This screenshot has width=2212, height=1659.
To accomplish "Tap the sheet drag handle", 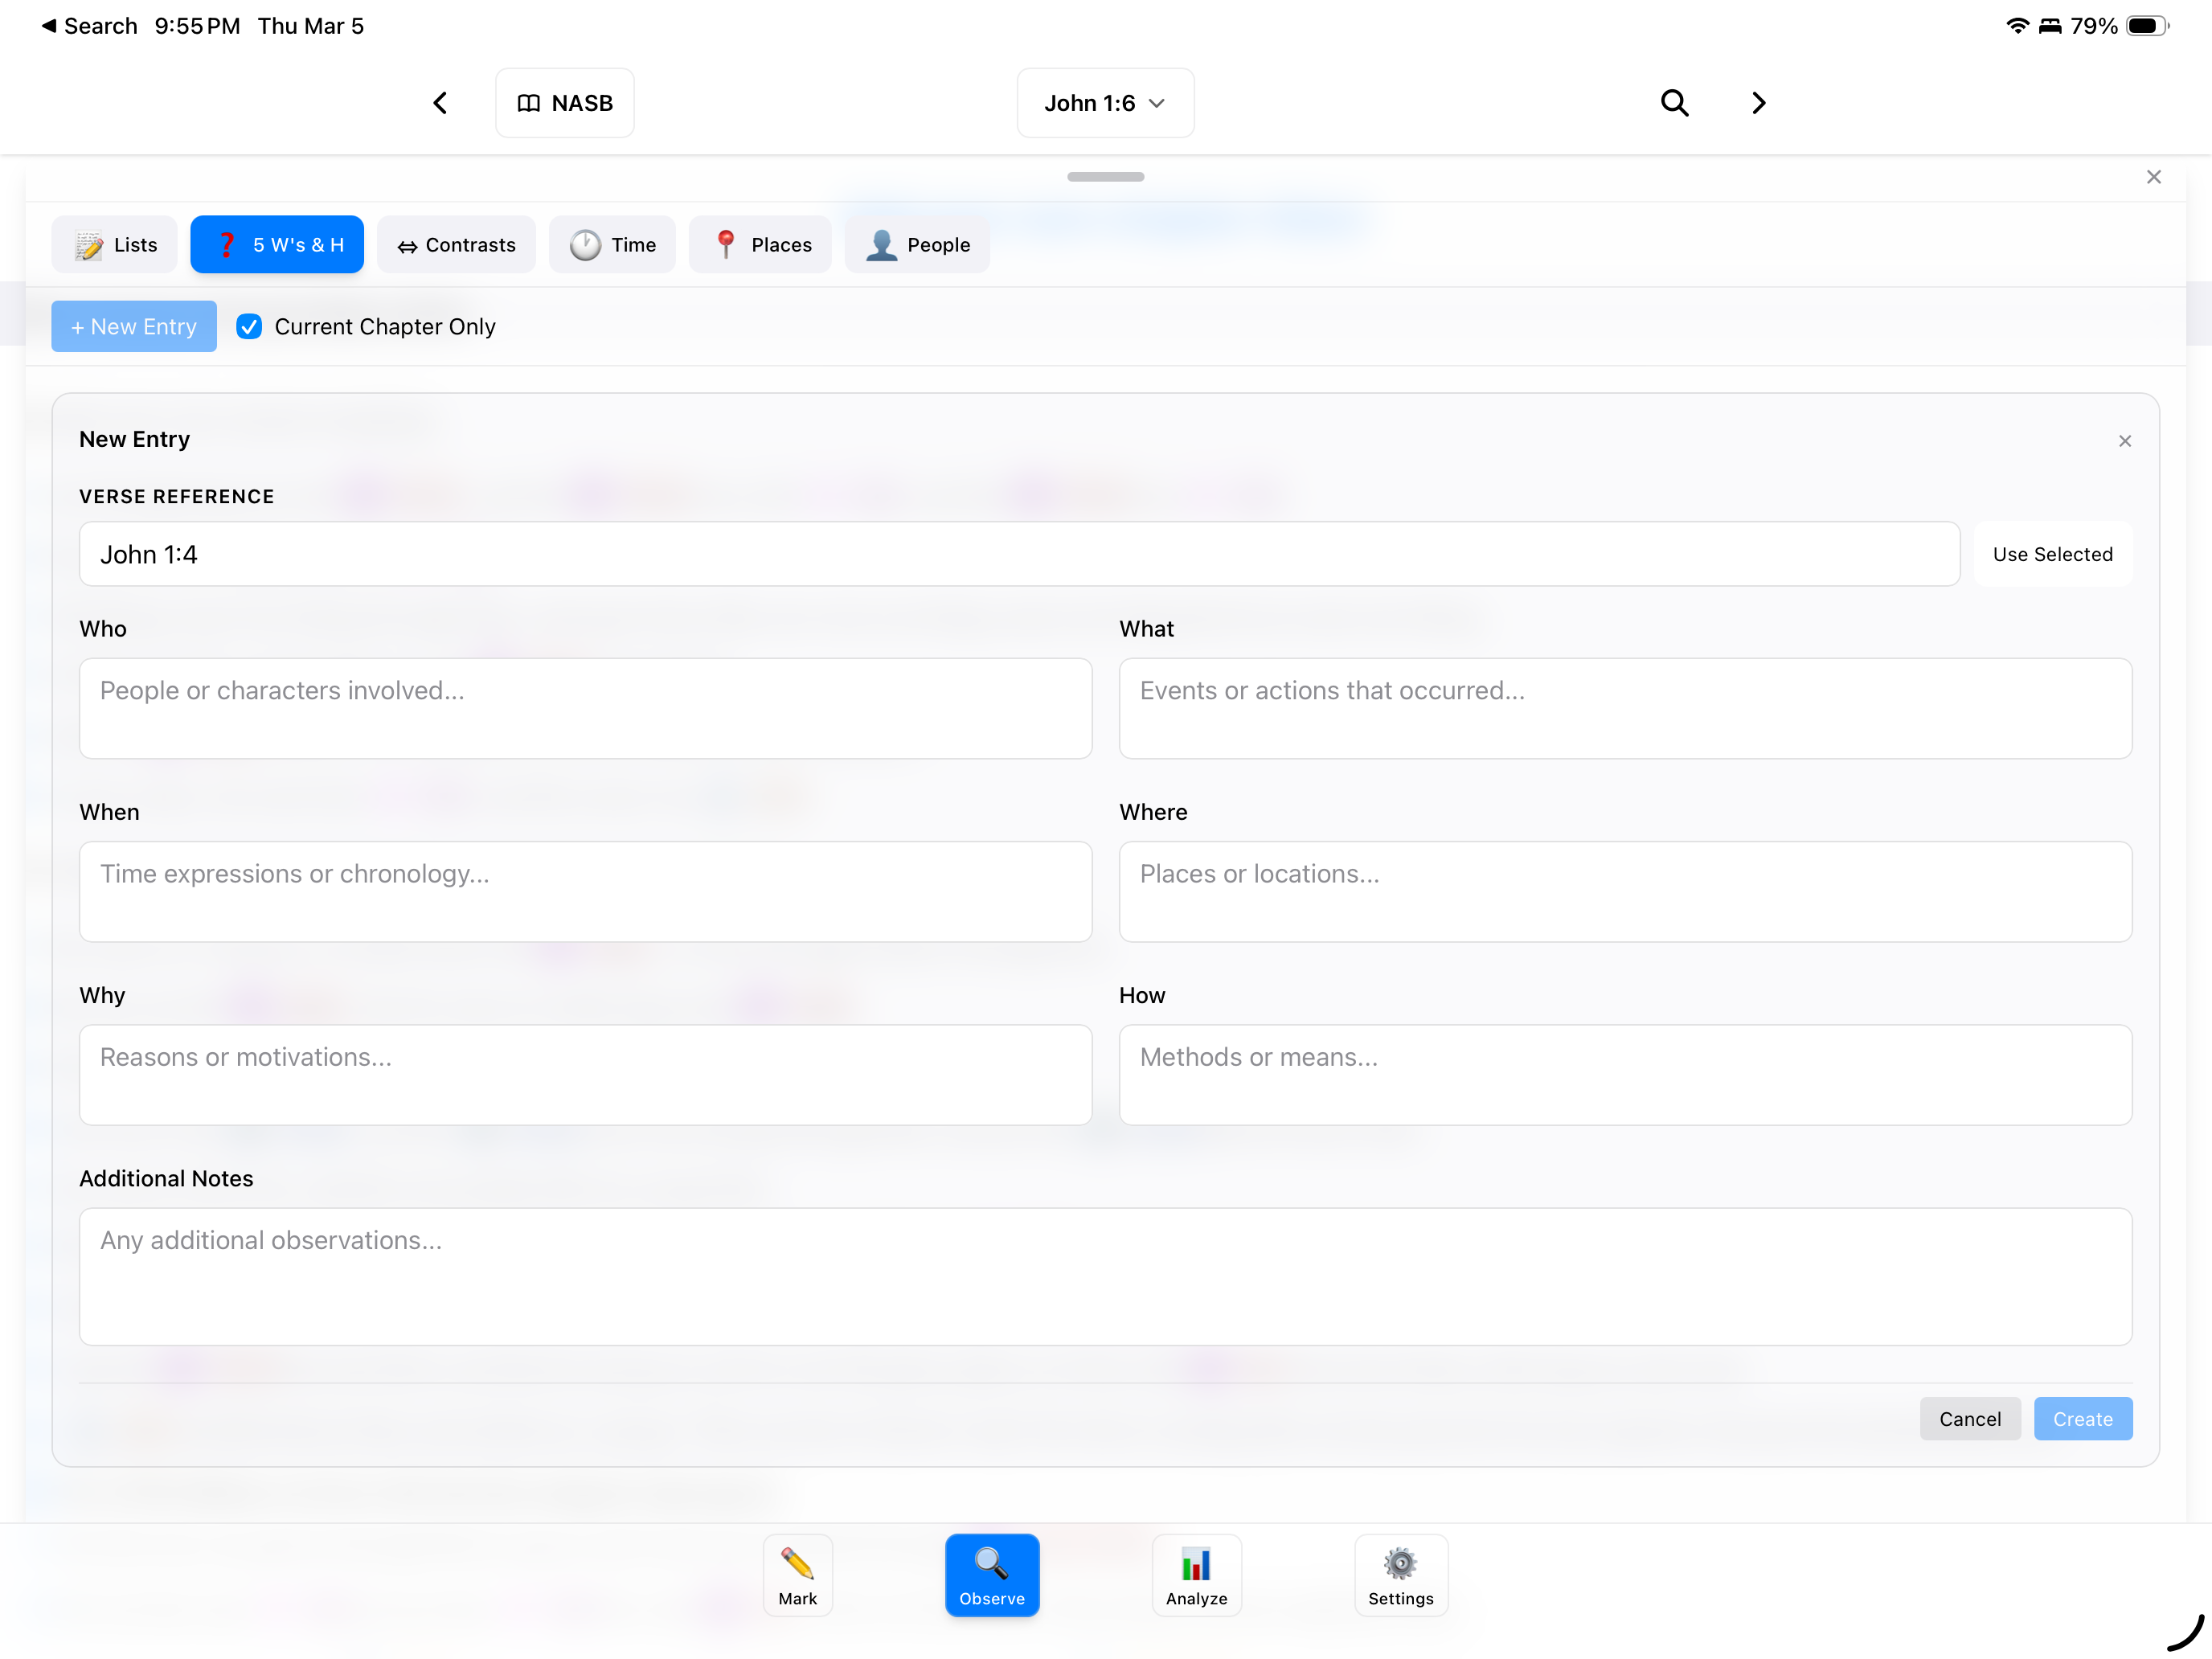I will click(1105, 177).
